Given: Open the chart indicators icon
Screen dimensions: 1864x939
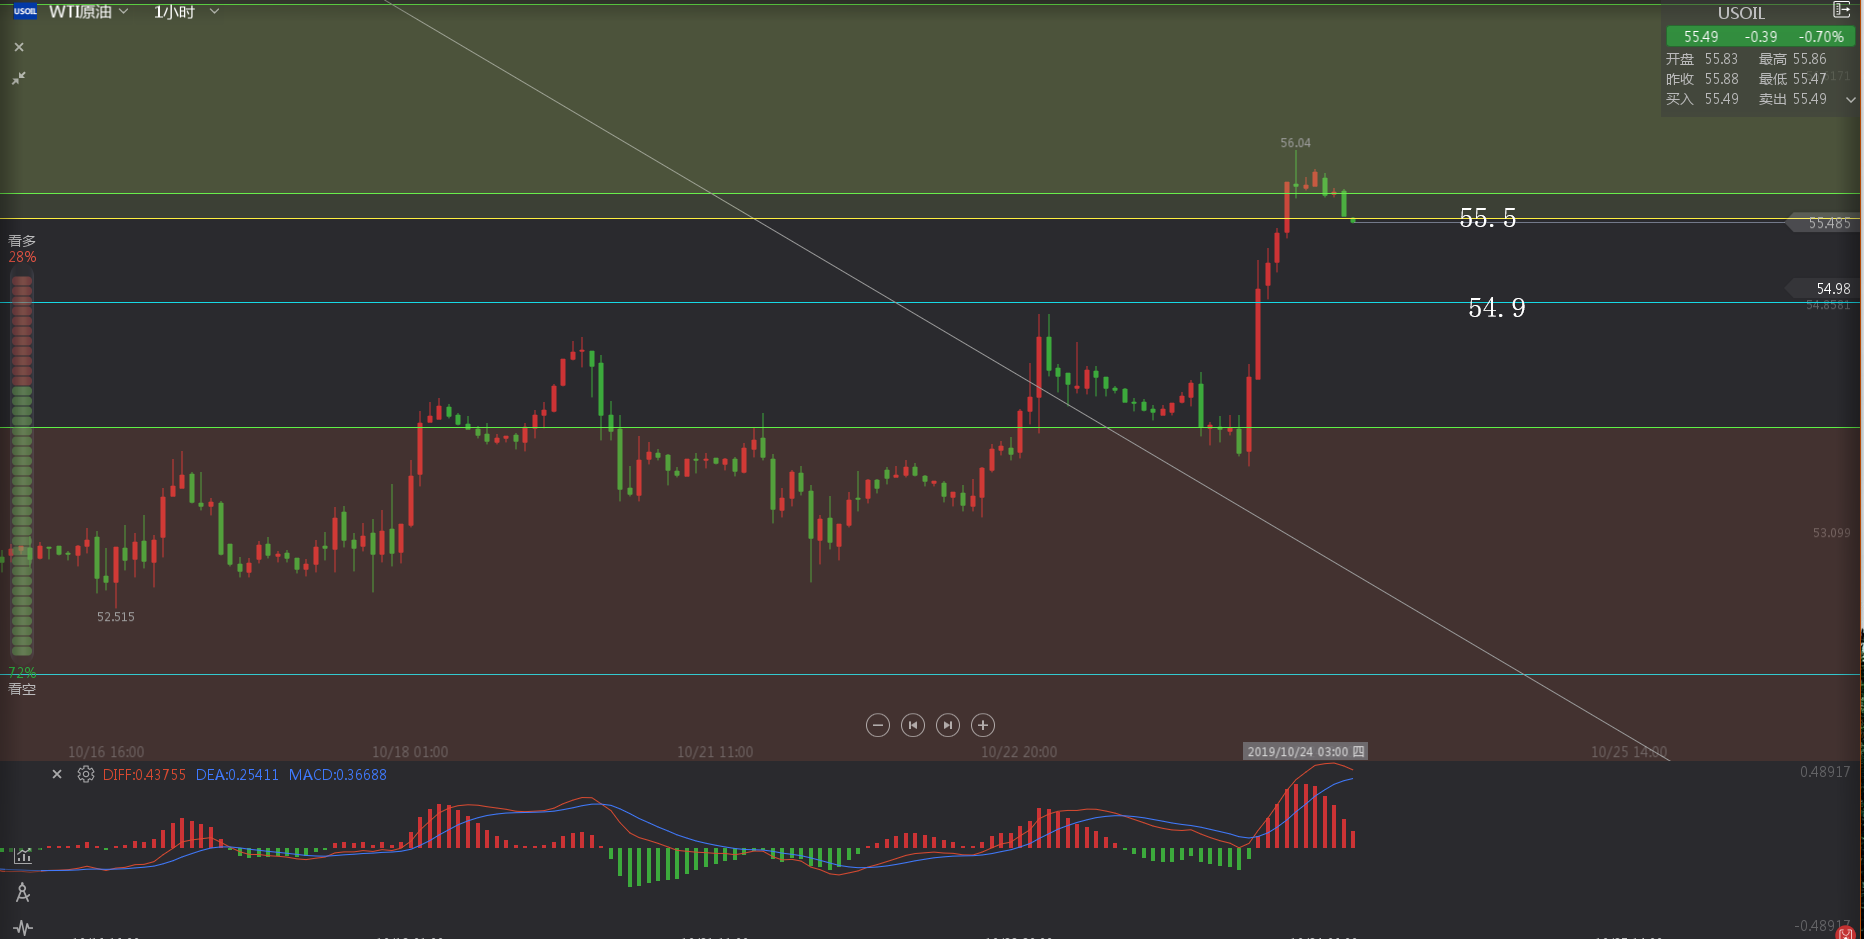Looking at the screenshot, I should click(22, 856).
